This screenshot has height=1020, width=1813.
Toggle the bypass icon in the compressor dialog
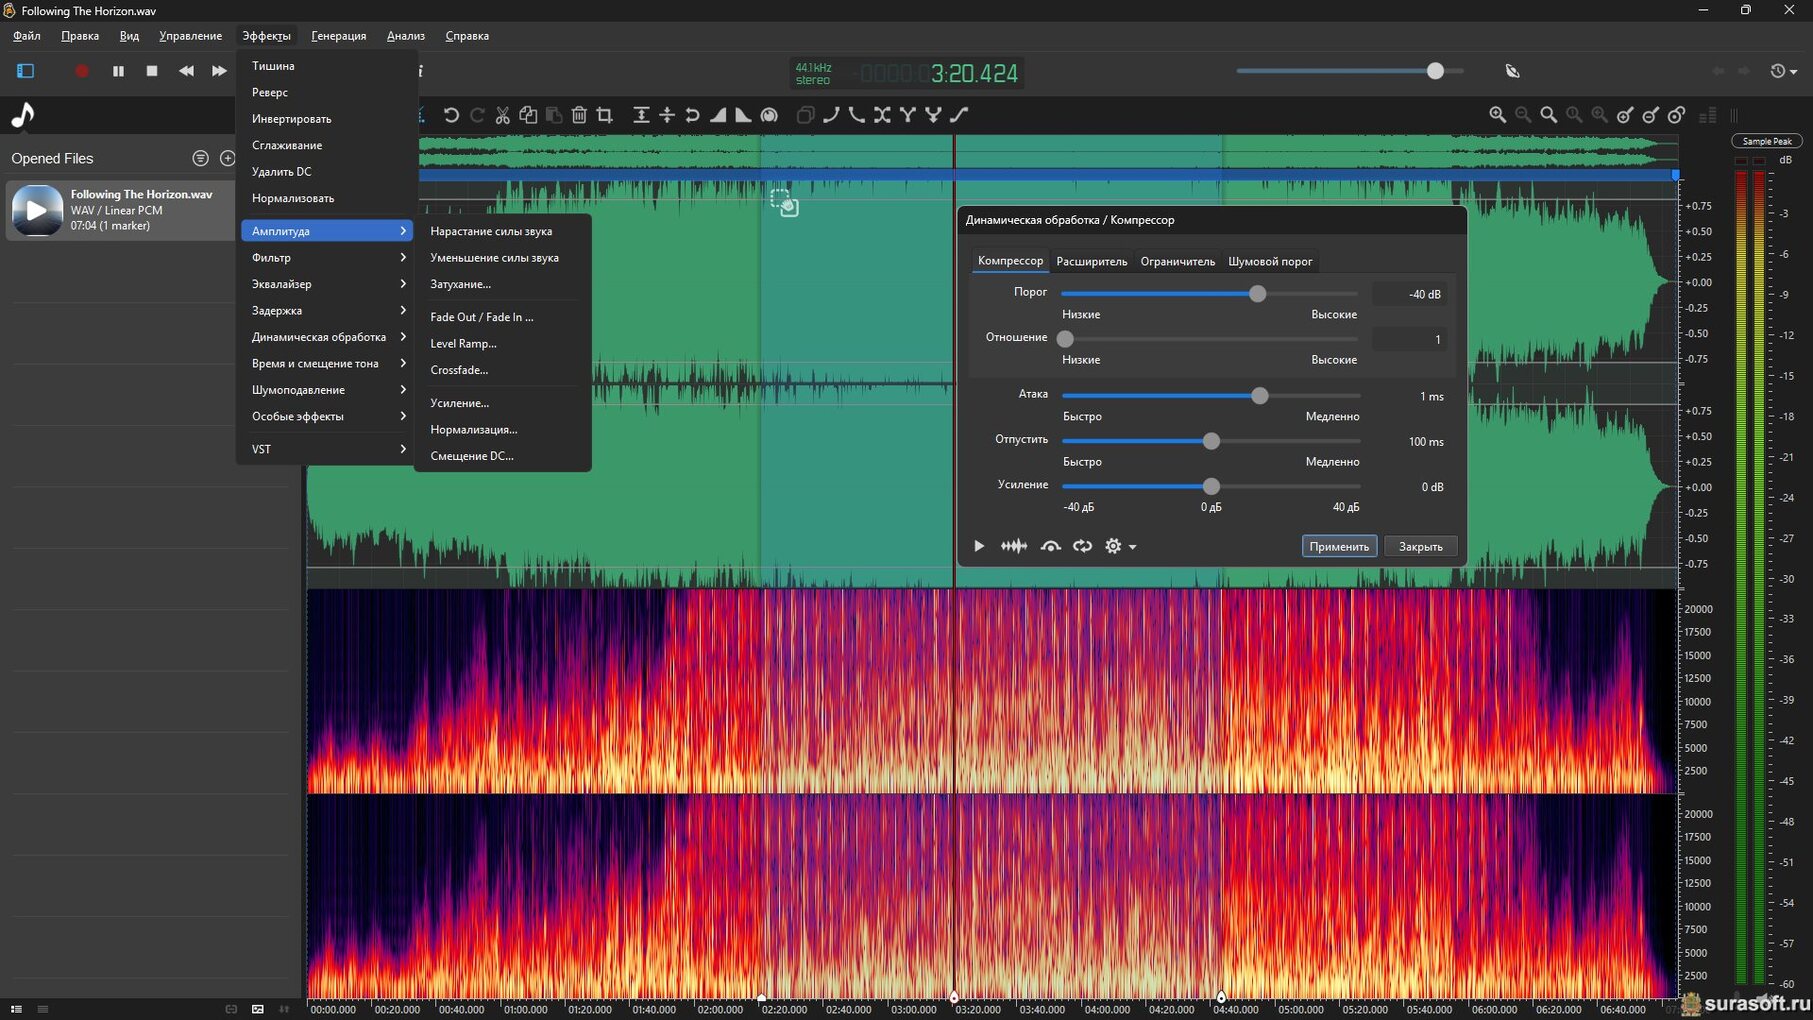(x=1050, y=546)
